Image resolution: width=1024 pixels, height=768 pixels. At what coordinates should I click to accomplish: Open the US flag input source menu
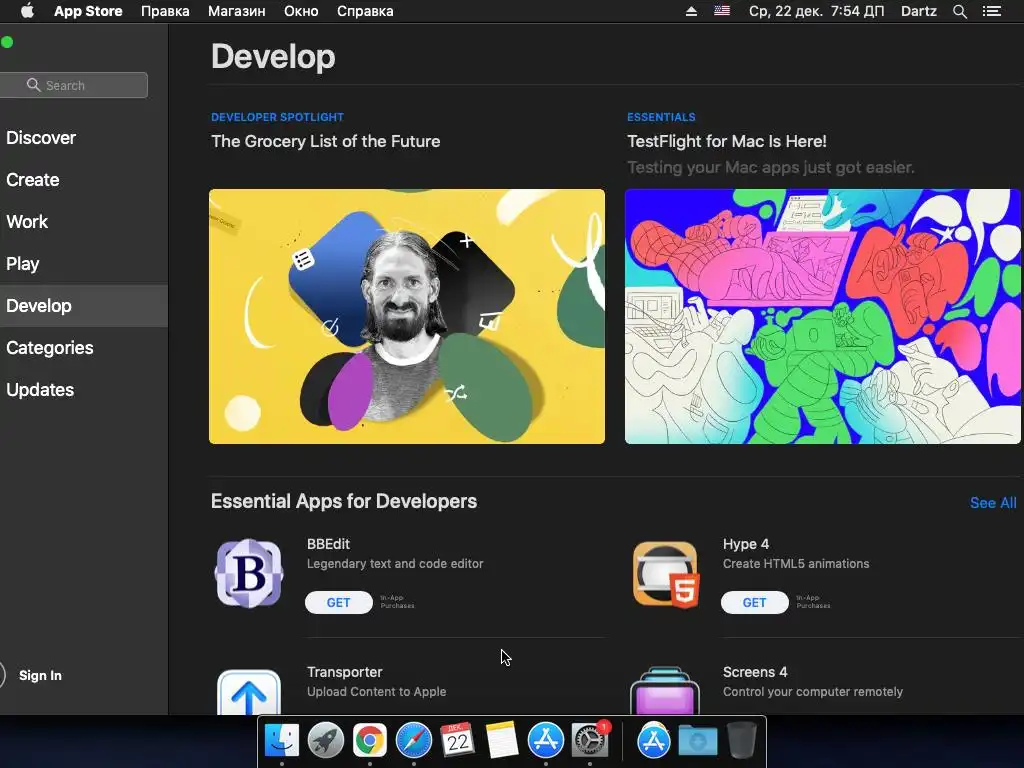click(722, 11)
